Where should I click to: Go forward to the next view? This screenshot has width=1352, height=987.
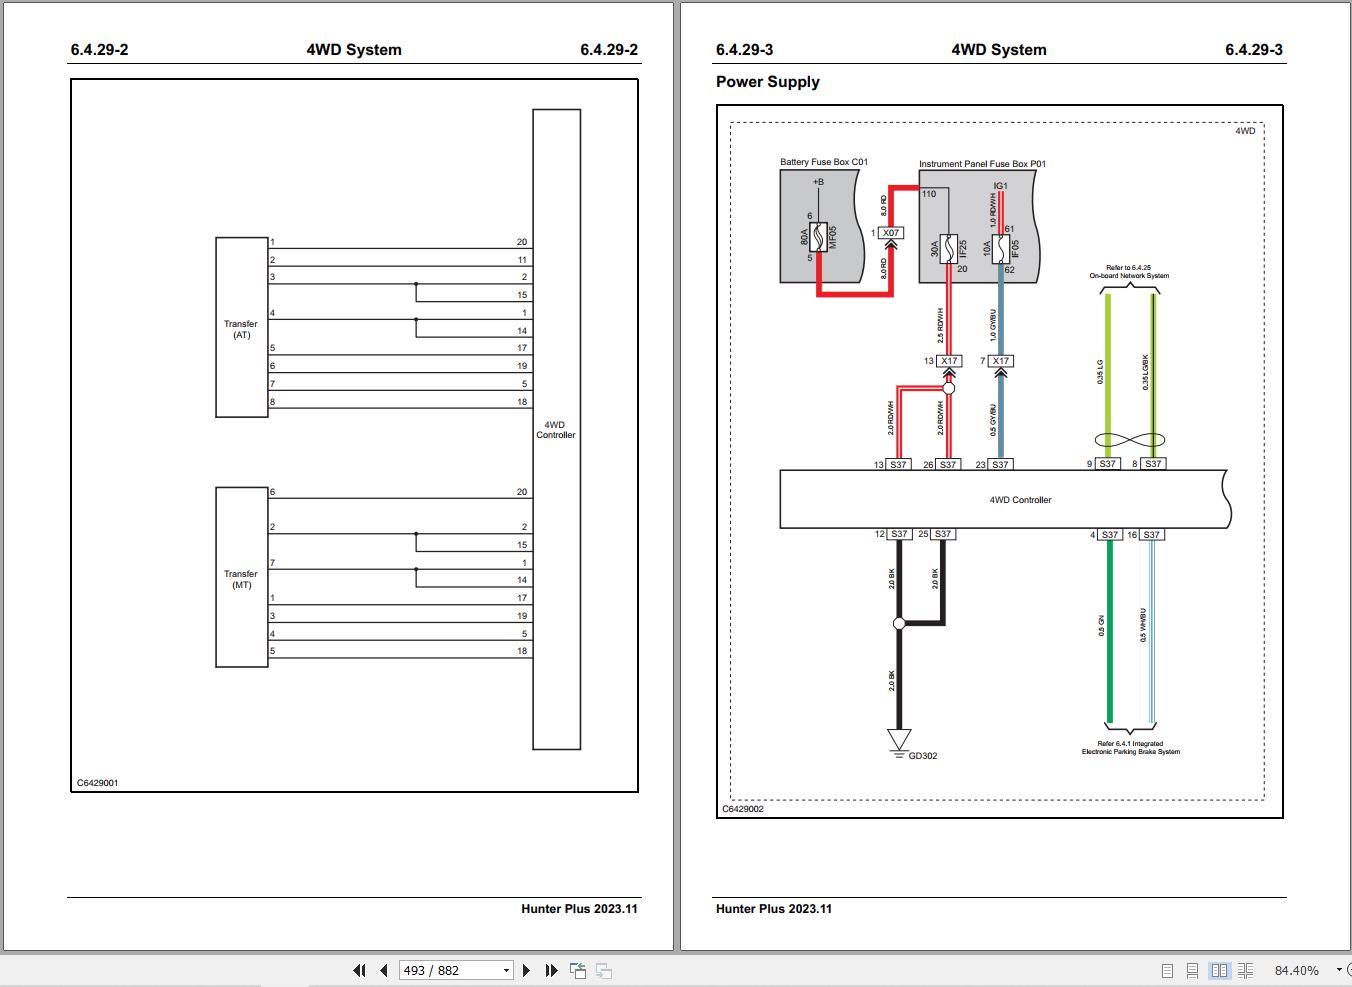coord(601,970)
